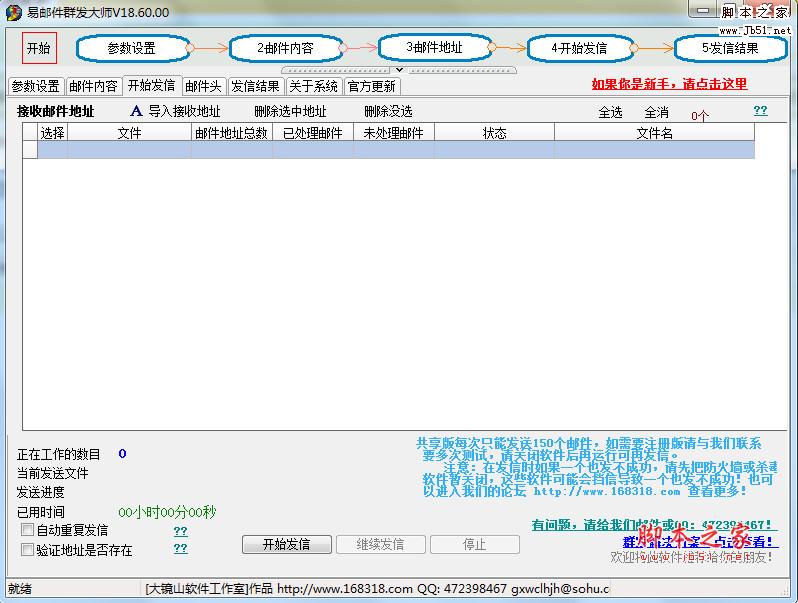The width and height of the screenshot is (798, 603).
Task: Click 全选 to select all addresses
Action: 610,113
